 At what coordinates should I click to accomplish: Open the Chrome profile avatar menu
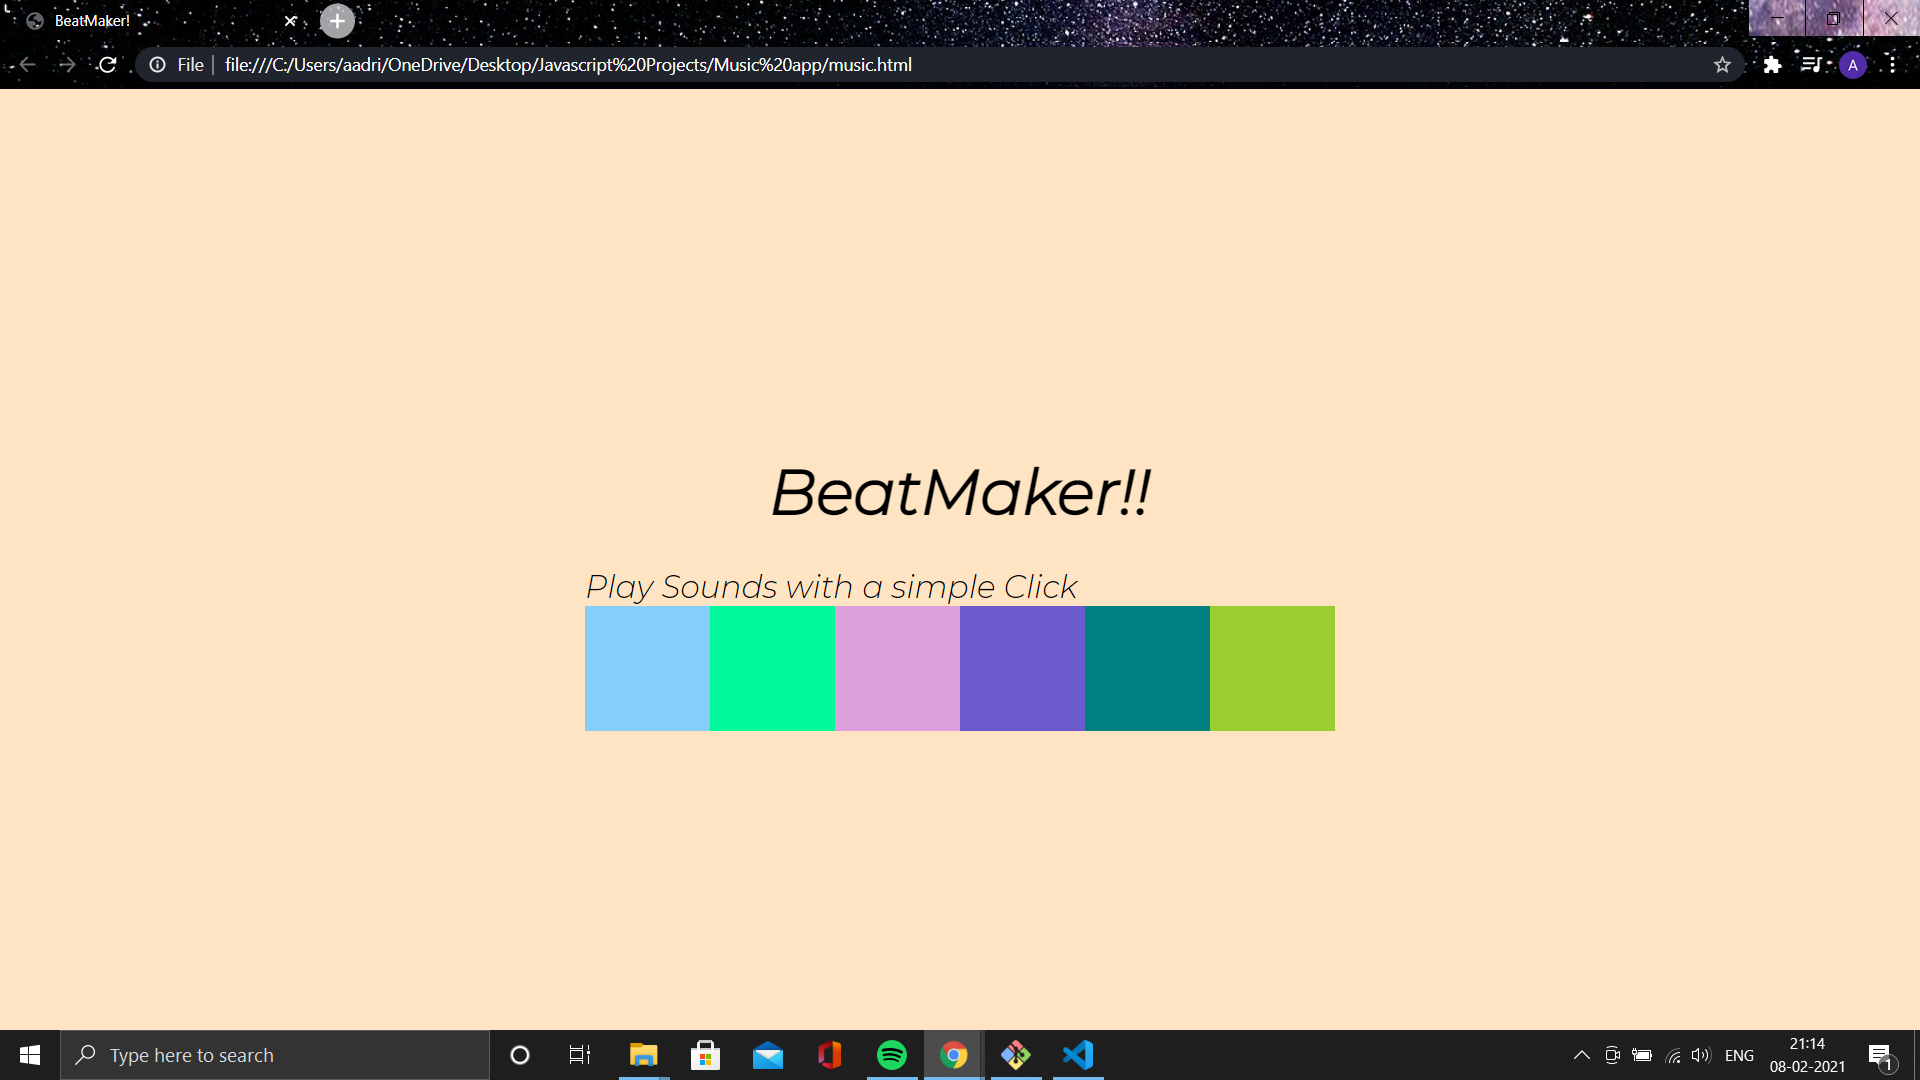[1853, 64]
